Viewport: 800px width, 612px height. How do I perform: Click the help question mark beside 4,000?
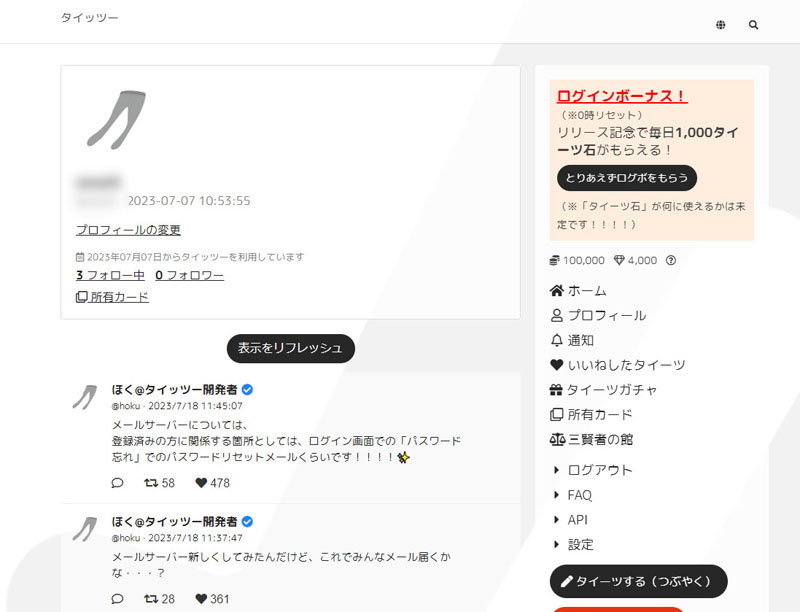click(671, 260)
